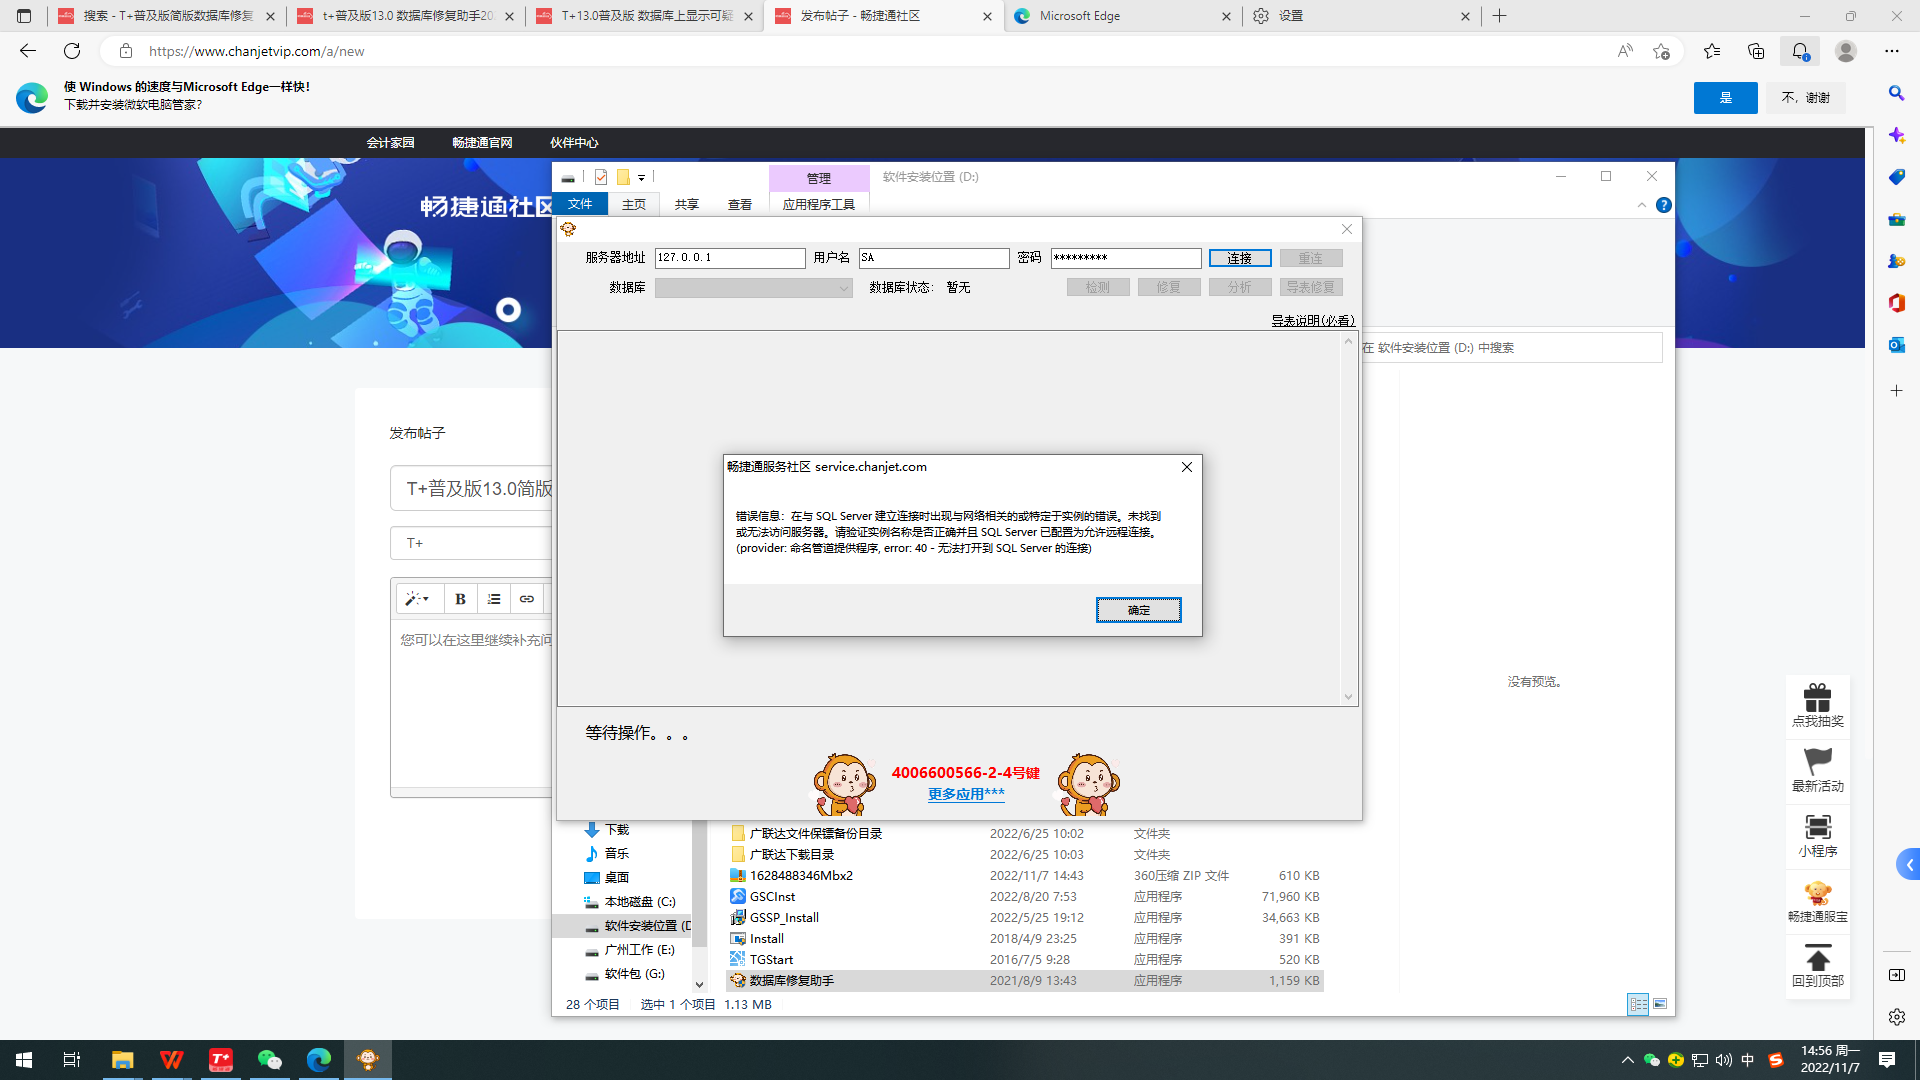1920x1080 pixels.
Task: Open the Windows Start menu
Action: [24, 1060]
